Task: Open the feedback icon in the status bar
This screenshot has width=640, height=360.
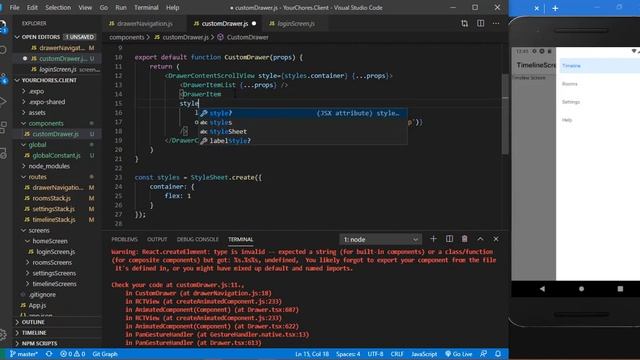Action: [484, 354]
